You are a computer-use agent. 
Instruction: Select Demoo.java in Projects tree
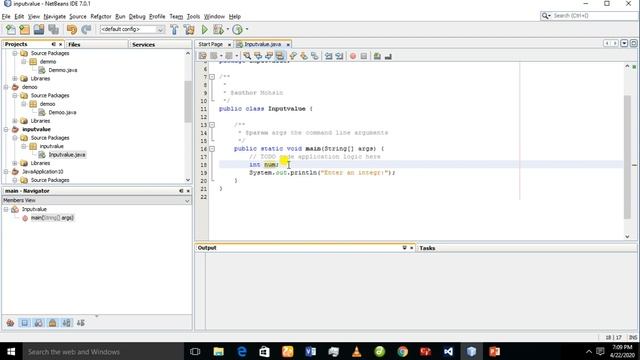tap(62, 112)
